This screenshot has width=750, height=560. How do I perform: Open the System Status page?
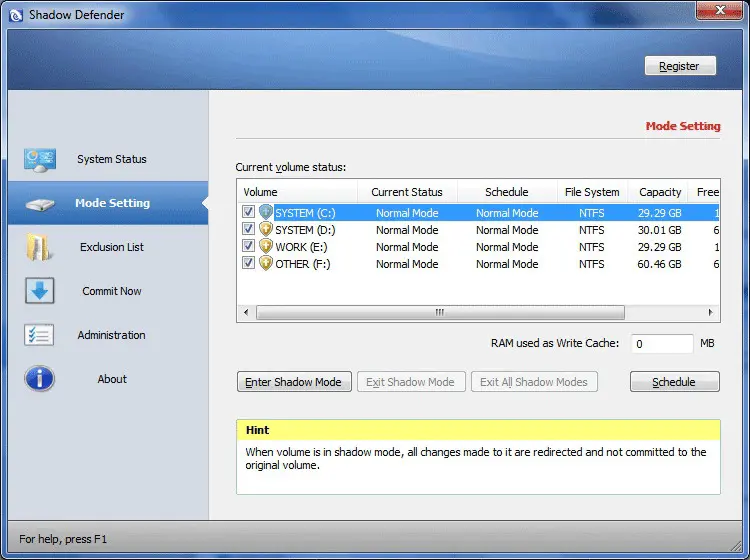[108, 159]
